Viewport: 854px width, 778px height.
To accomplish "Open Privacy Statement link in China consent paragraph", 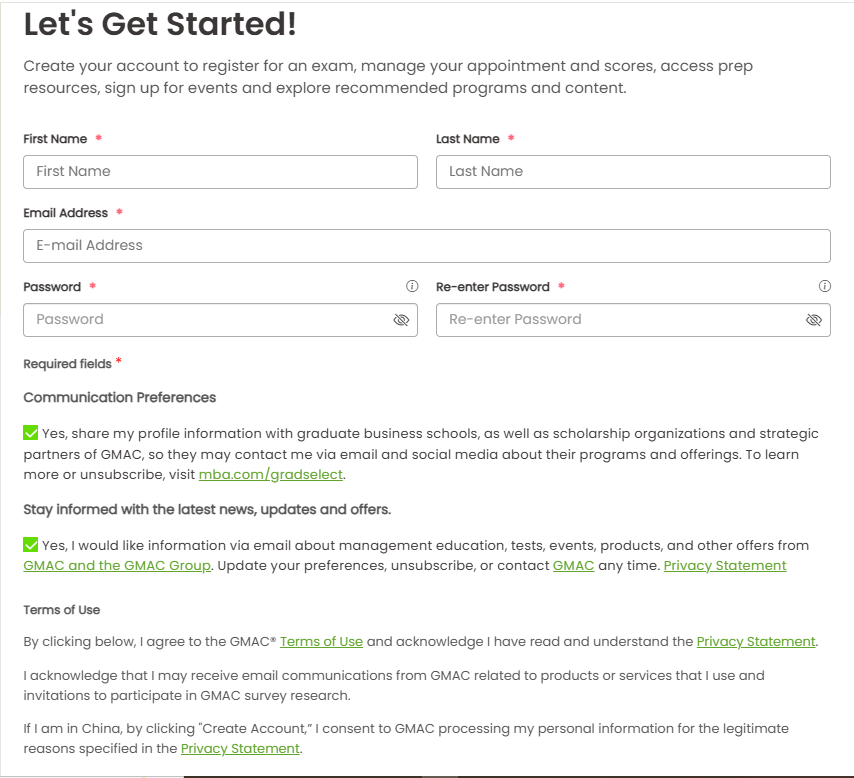I will coord(240,749).
